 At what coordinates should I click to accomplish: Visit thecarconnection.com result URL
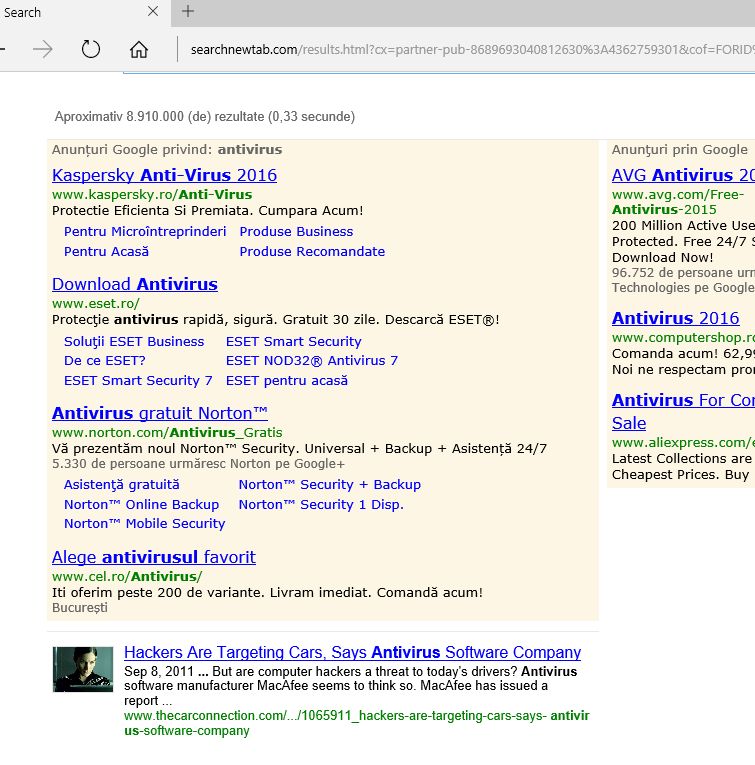[357, 723]
